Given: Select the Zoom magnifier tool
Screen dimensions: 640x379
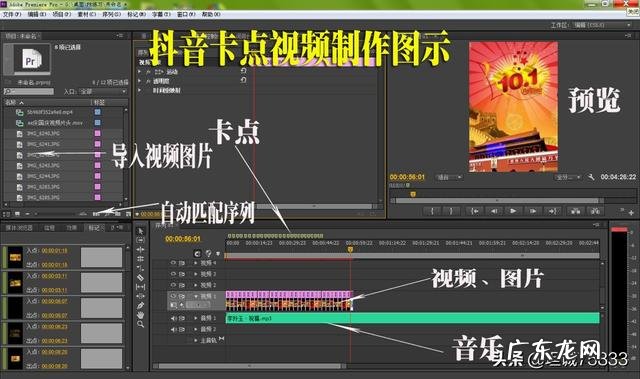Looking at the screenshot, I should click(x=140, y=324).
